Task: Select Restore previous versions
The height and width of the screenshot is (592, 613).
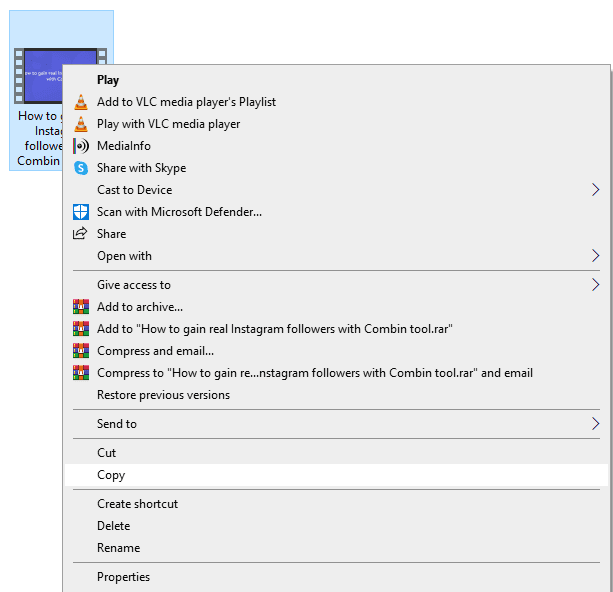Action: (x=336, y=395)
